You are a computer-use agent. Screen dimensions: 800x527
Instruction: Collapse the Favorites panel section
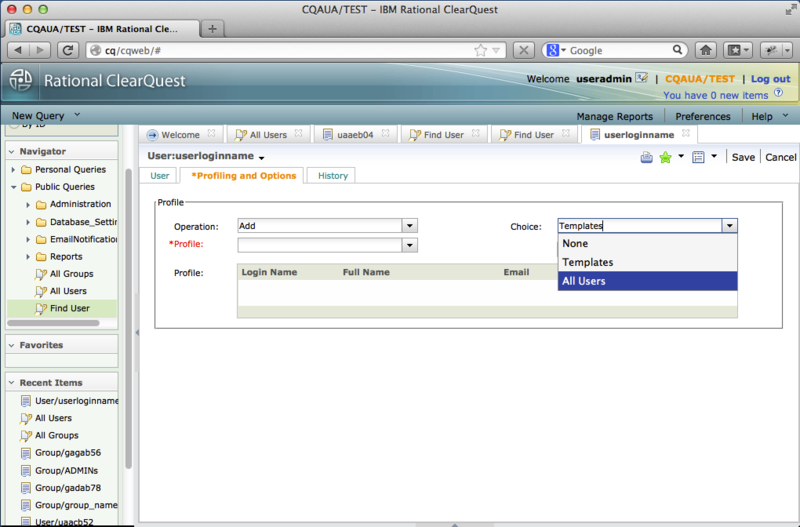[x=11, y=345]
